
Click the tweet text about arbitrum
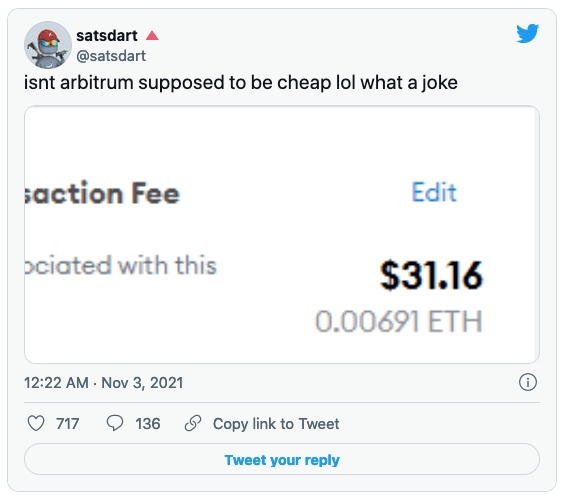pyautogui.click(x=241, y=83)
